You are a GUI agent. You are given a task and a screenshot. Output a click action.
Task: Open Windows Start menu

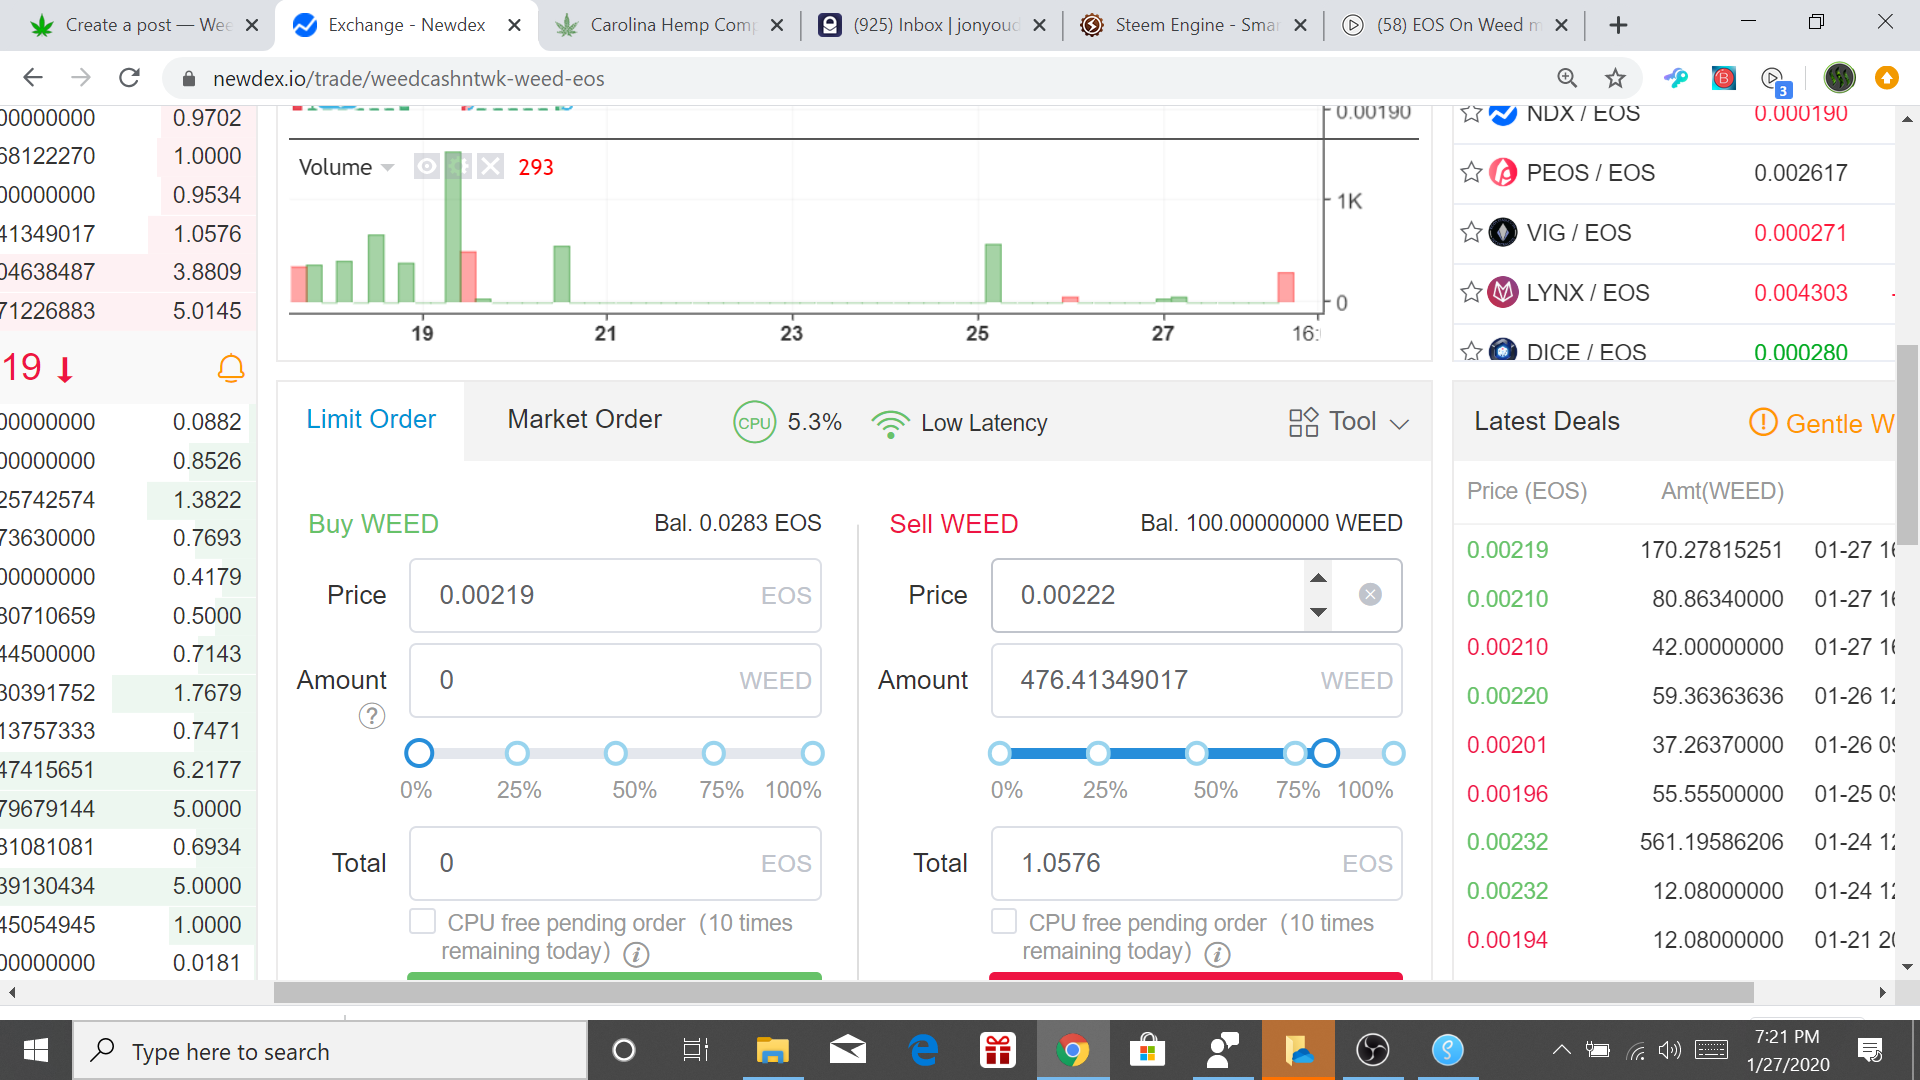[x=36, y=1050]
